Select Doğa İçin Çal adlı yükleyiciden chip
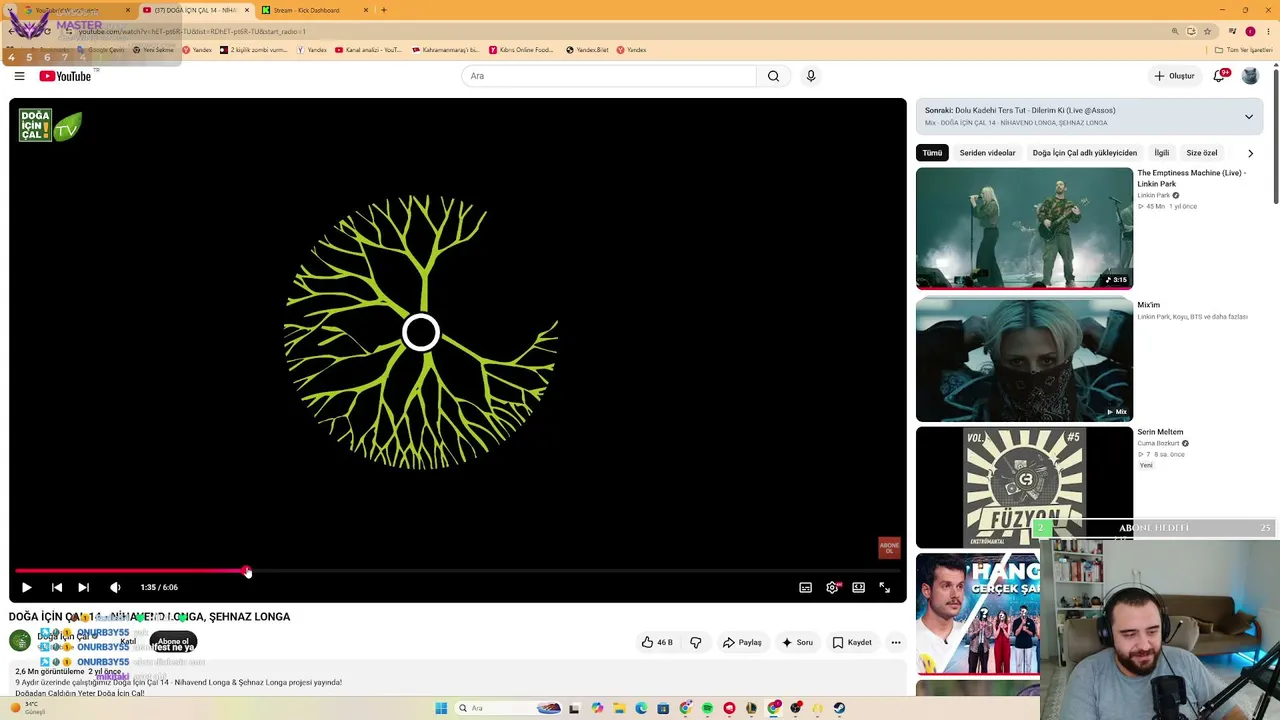This screenshot has height=720, width=1280. point(1084,153)
